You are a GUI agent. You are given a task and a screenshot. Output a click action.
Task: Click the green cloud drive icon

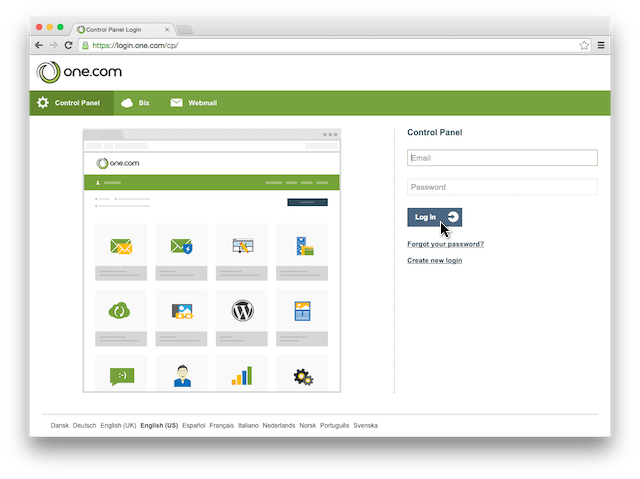(119, 310)
